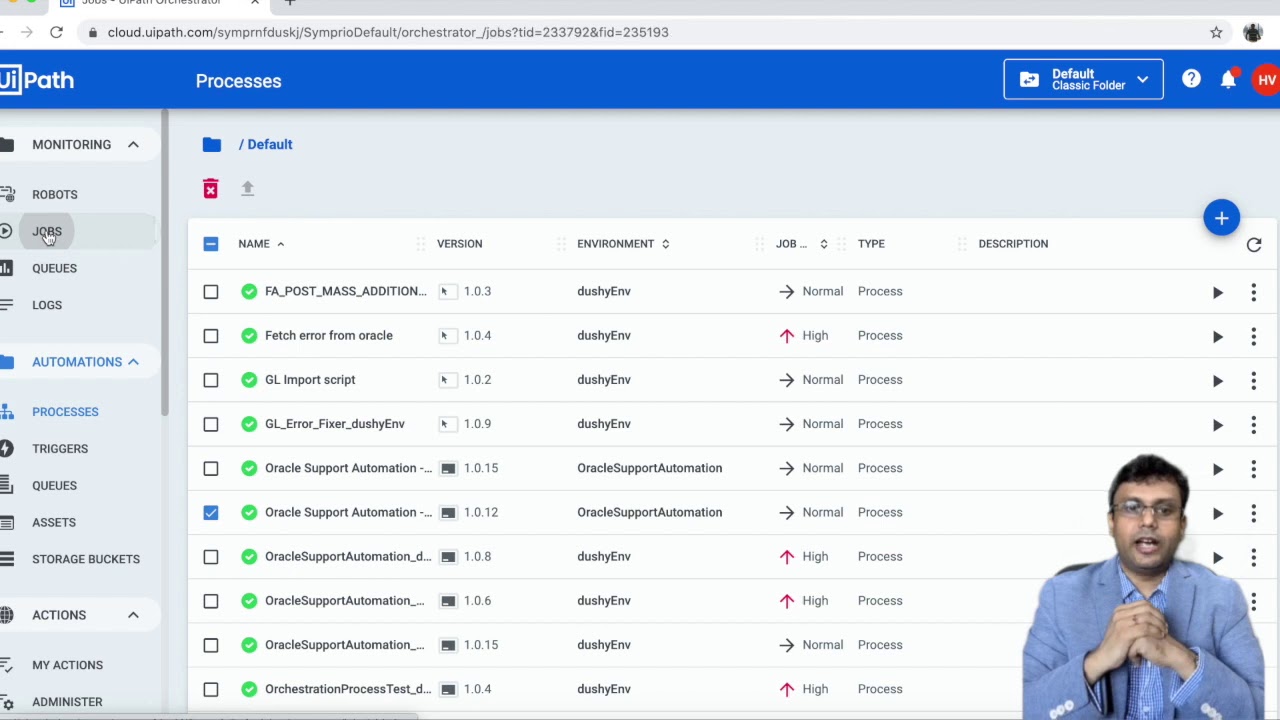The image size is (1280, 720).
Task: Refresh the processes table
Action: [1254, 245]
